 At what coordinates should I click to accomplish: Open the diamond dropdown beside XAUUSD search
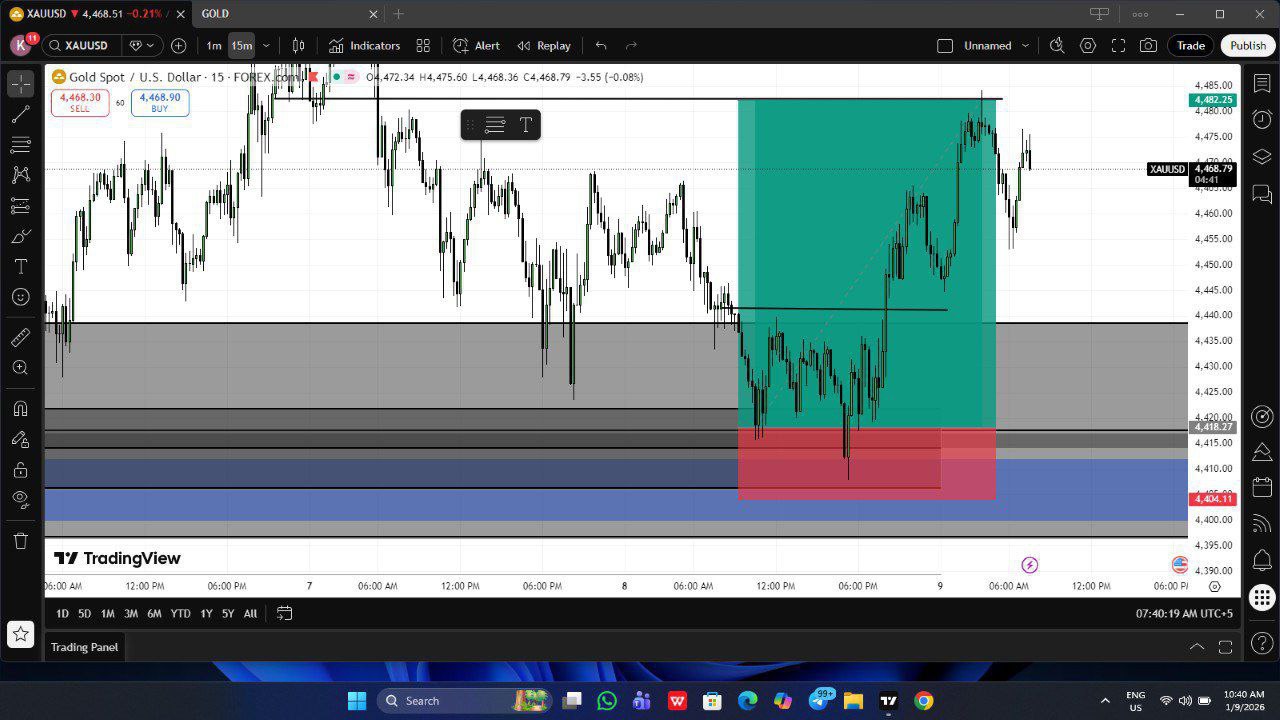coord(140,45)
